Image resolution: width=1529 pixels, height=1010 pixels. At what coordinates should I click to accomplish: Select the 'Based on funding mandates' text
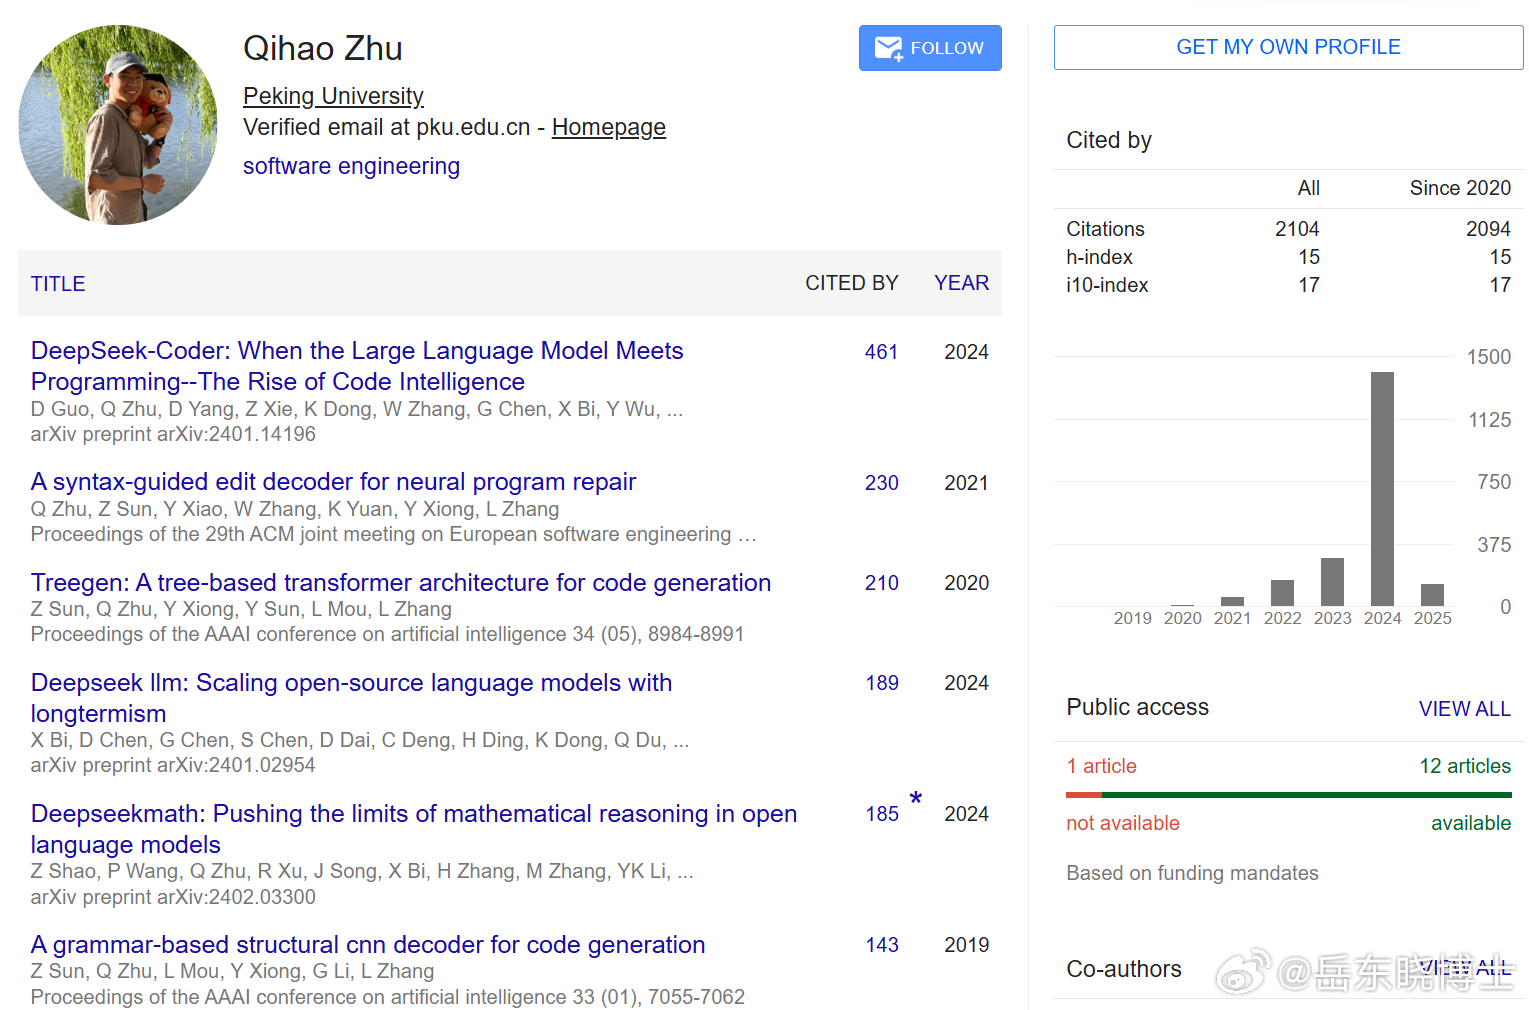pyautogui.click(x=1192, y=873)
